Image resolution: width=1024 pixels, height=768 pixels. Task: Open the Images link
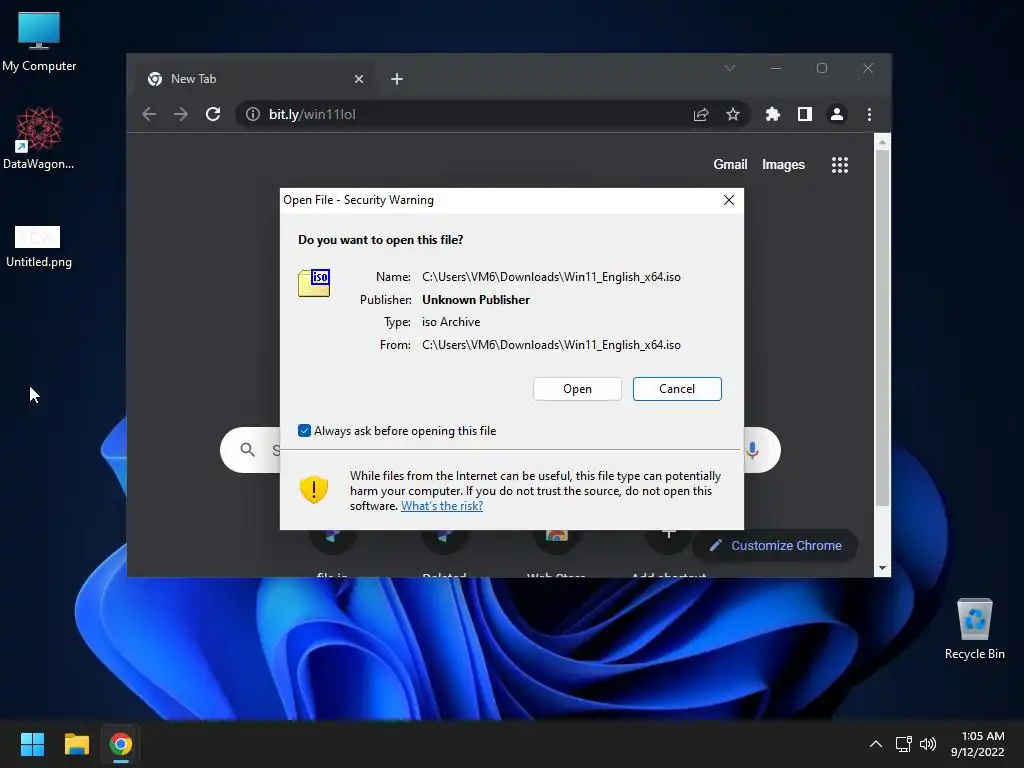[783, 165]
